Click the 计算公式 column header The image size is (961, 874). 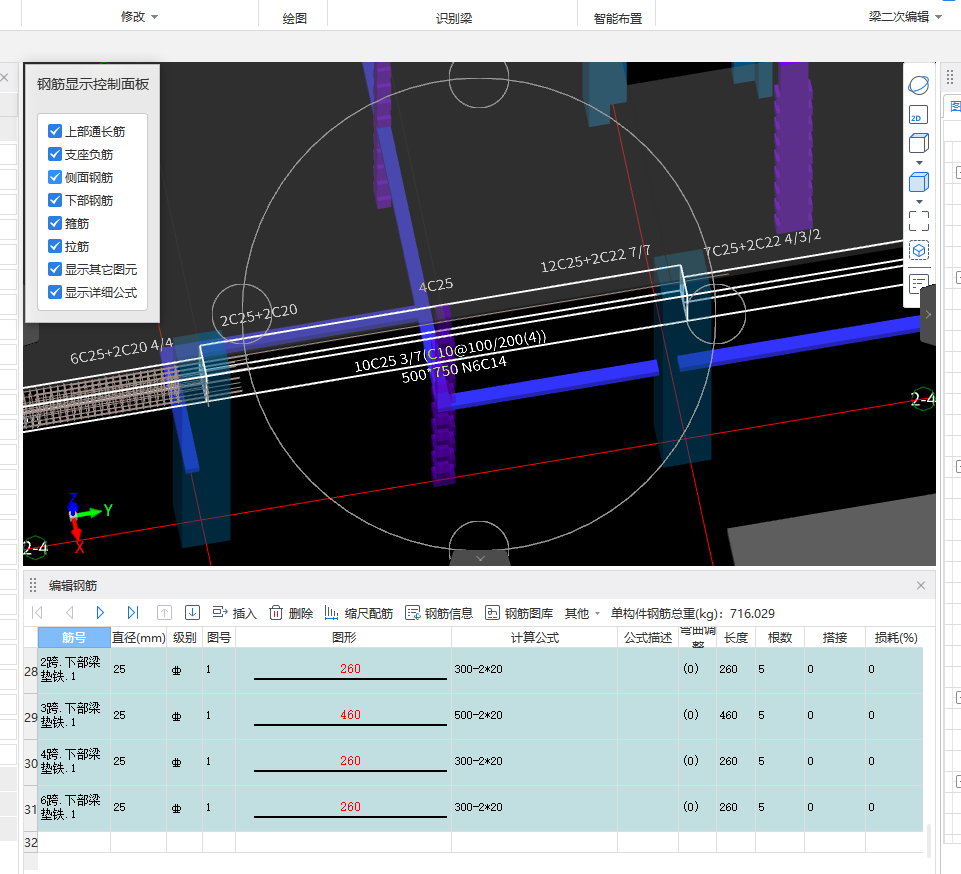coord(534,637)
